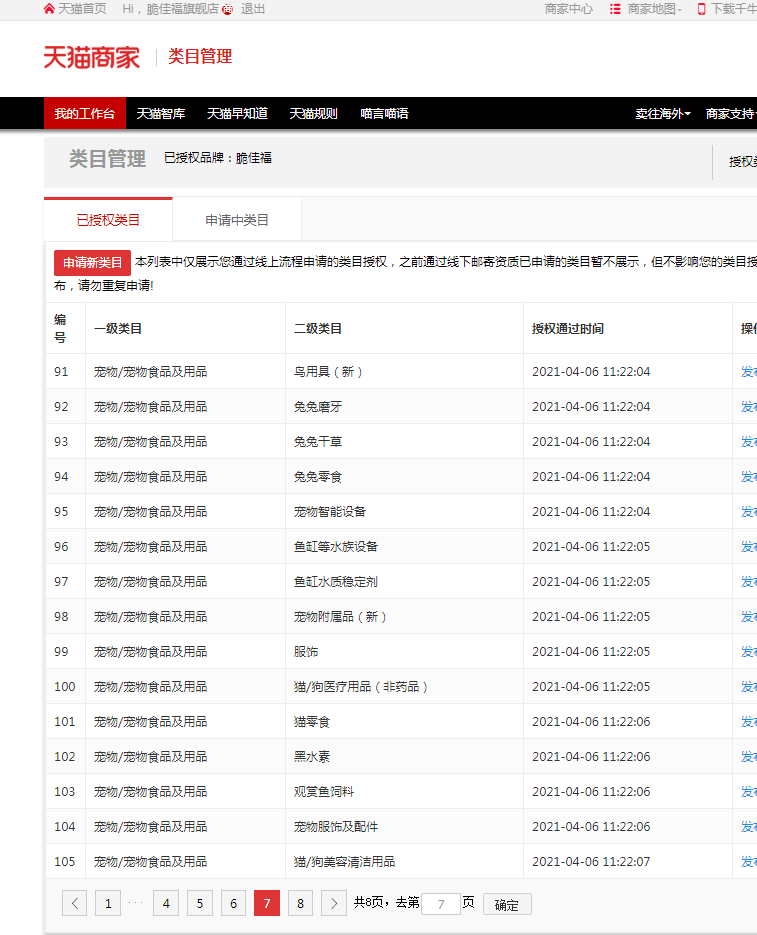Click 退出 to log out
Screen dimensions: 757x935
(x=253, y=9)
